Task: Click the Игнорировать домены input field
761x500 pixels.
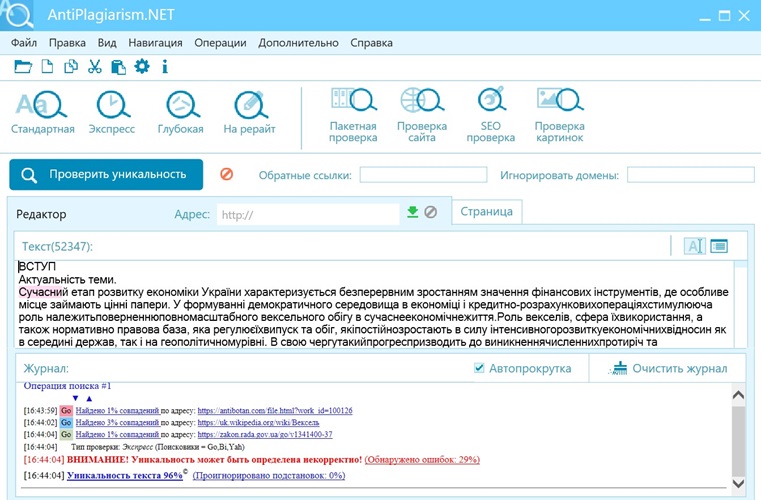Action: click(691, 175)
